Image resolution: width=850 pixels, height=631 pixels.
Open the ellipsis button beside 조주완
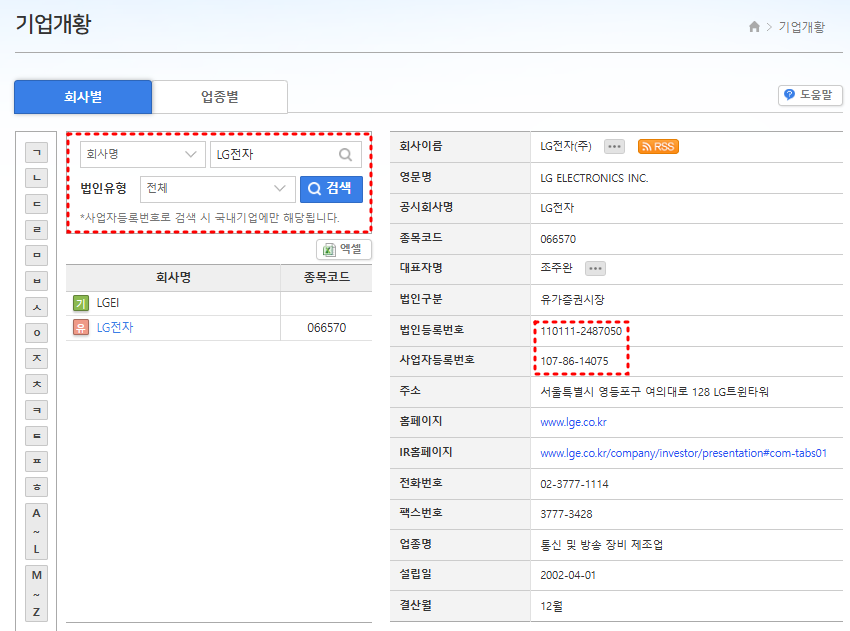click(595, 268)
